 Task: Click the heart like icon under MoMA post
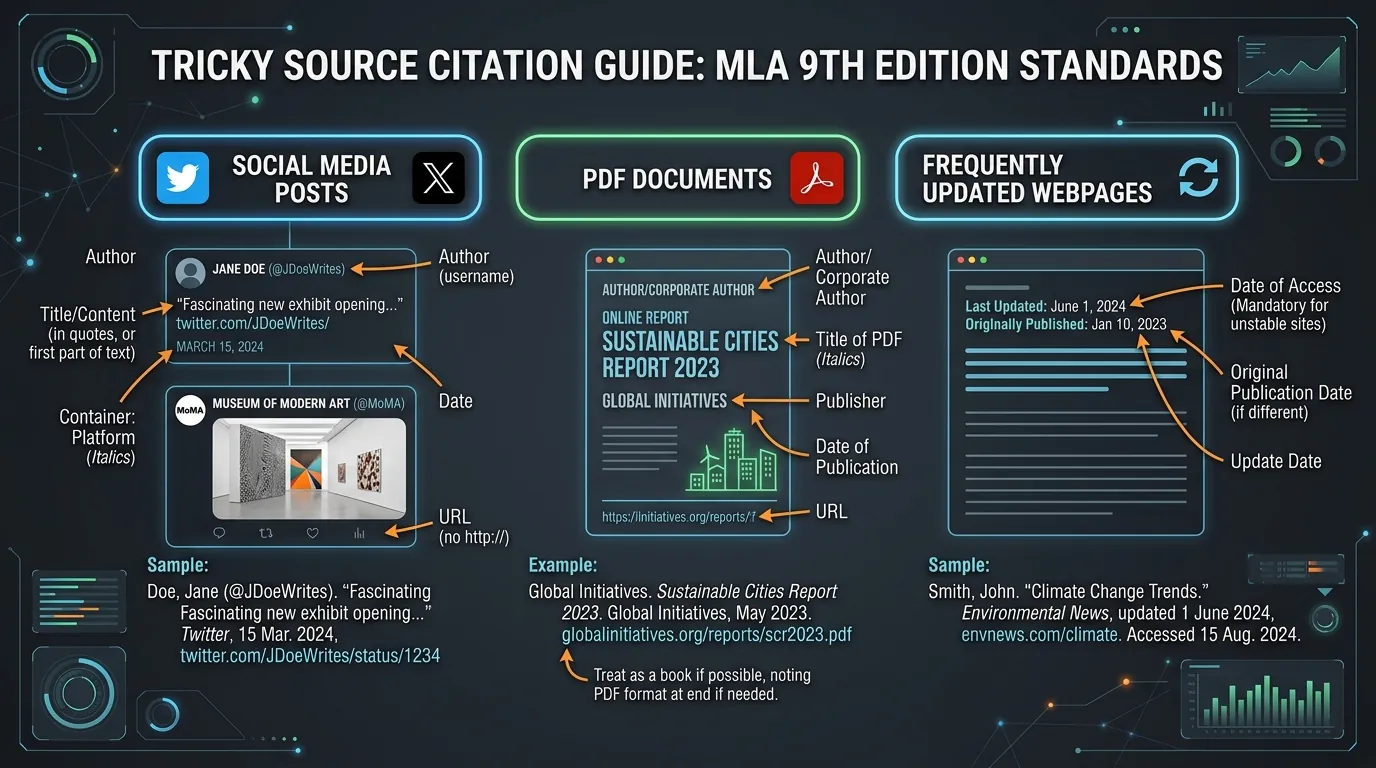(312, 533)
